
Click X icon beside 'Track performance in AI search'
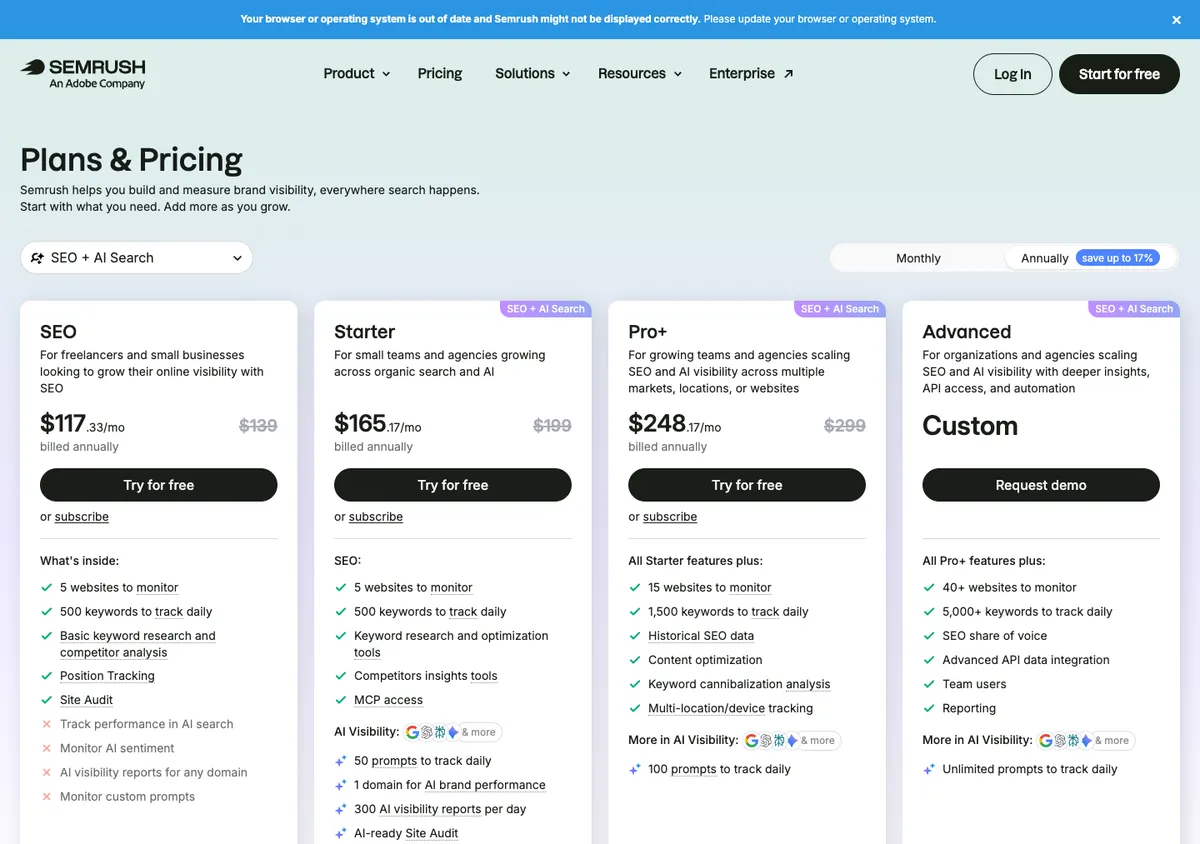[x=46, y=724]
